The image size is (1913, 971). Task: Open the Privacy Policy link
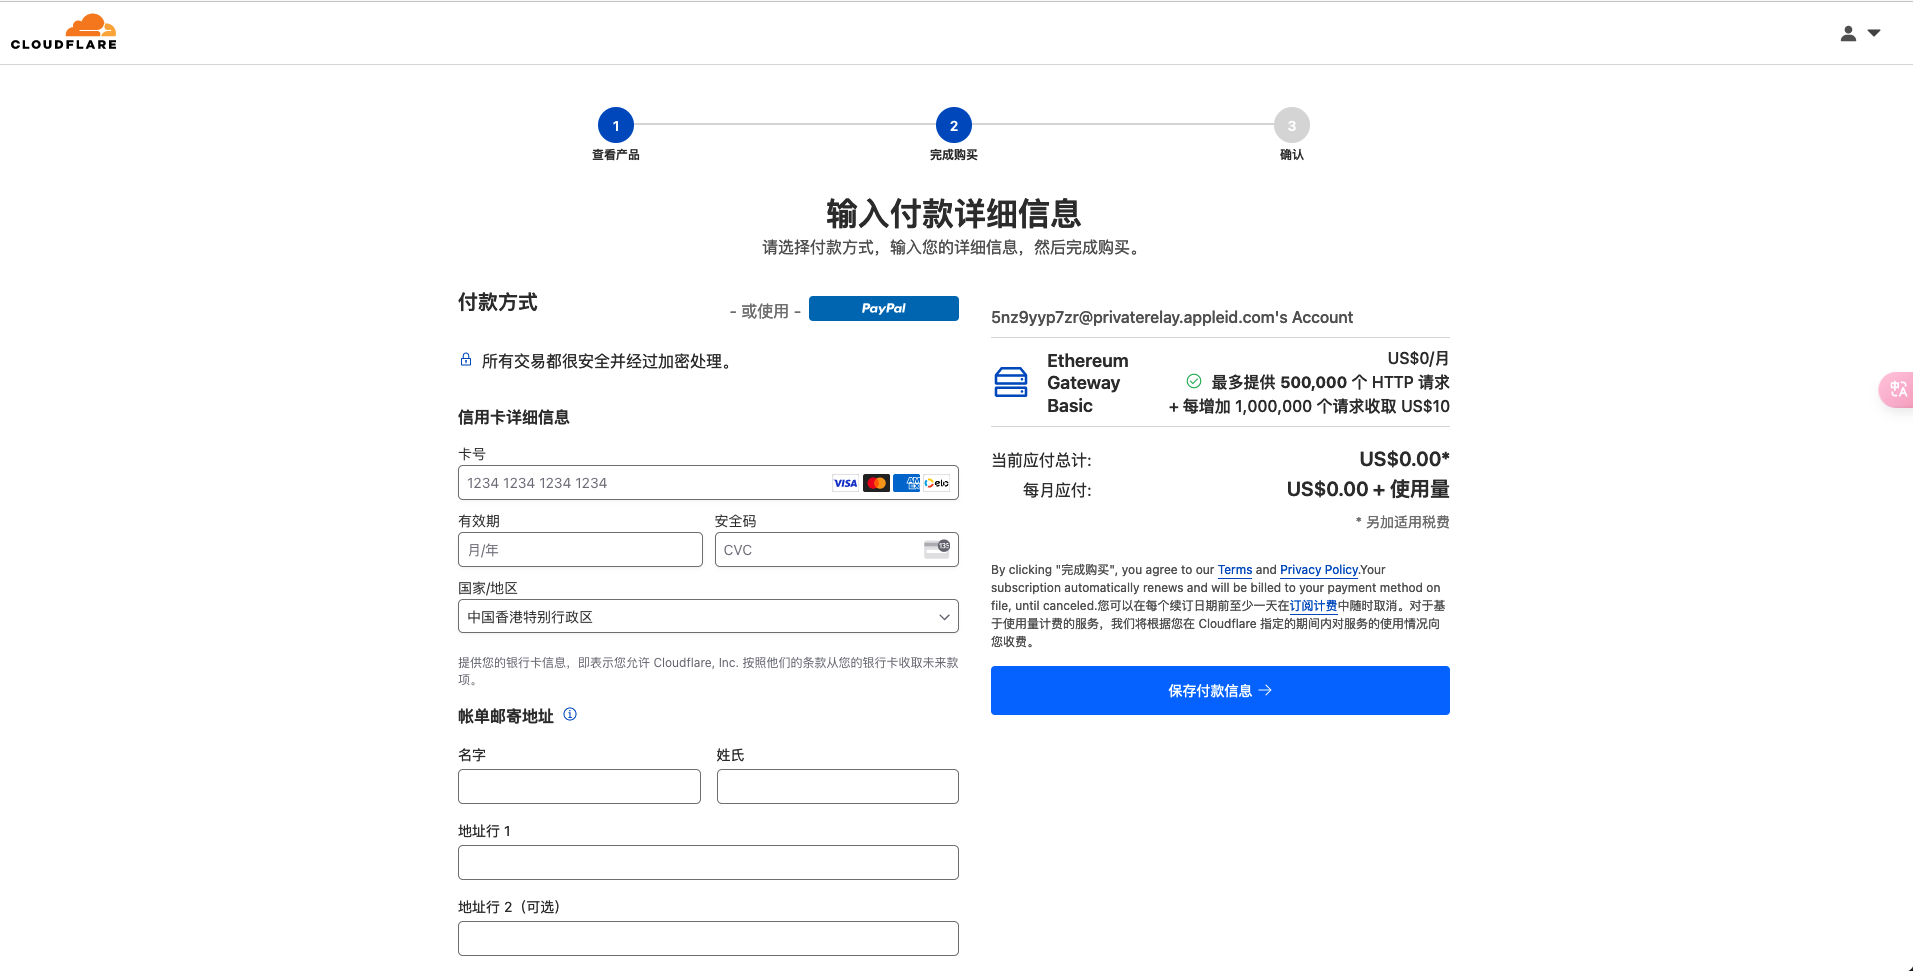click(1318, 570)
